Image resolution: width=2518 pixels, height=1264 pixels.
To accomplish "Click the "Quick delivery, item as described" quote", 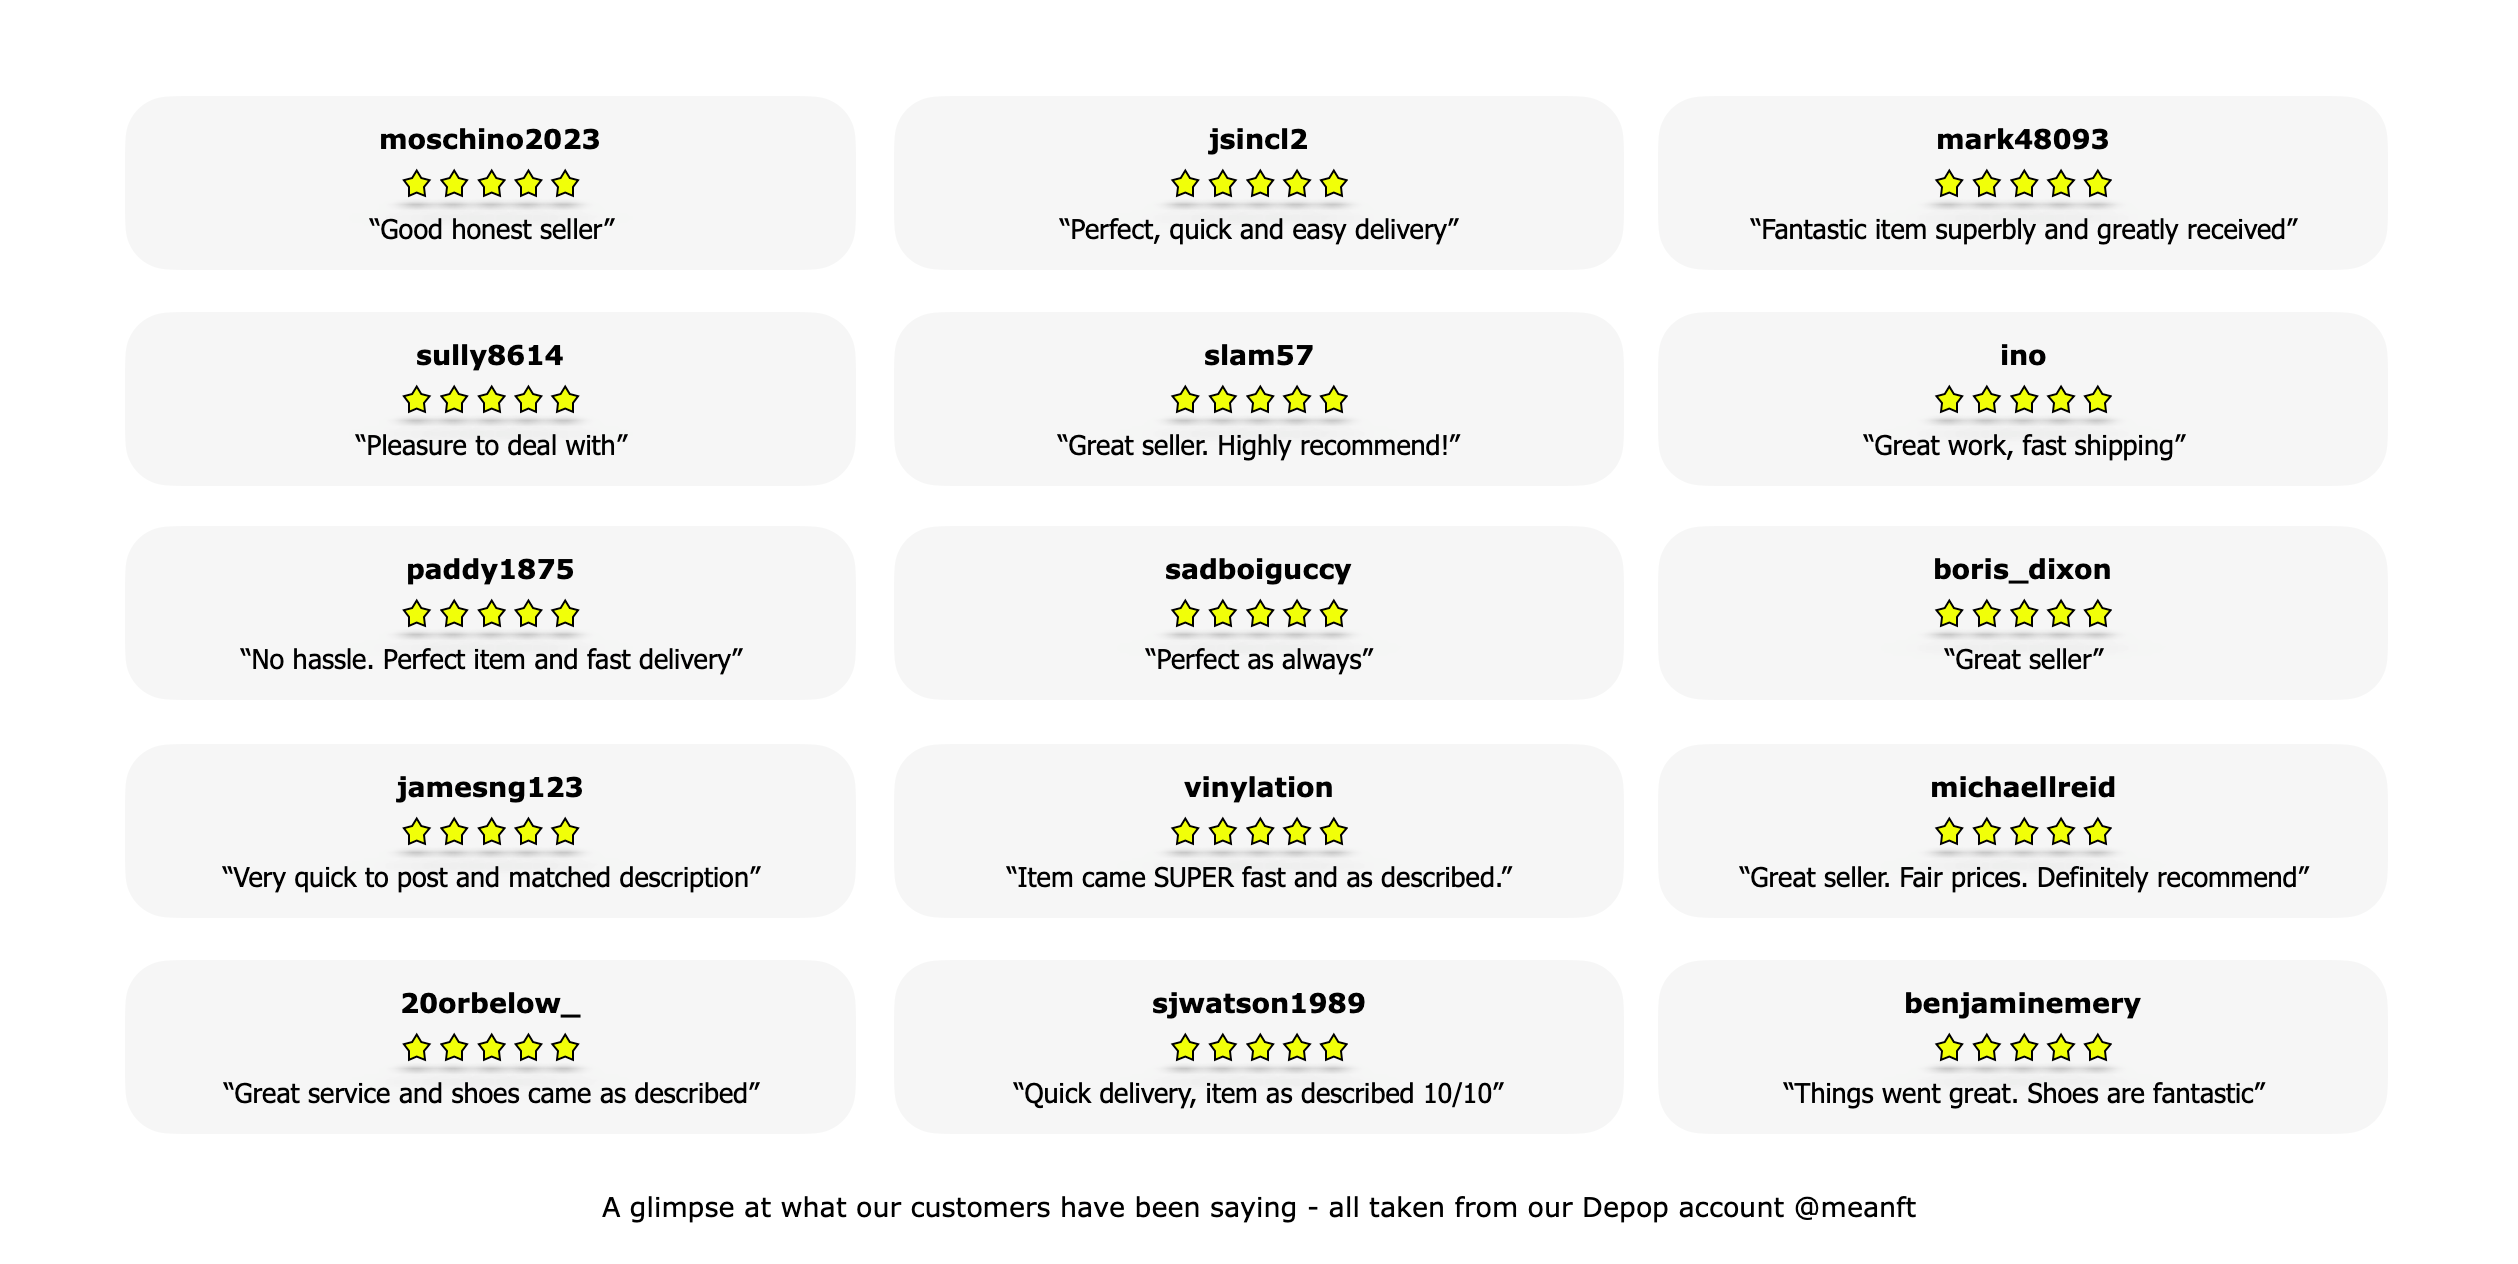I will (x=1258, y=1094).
